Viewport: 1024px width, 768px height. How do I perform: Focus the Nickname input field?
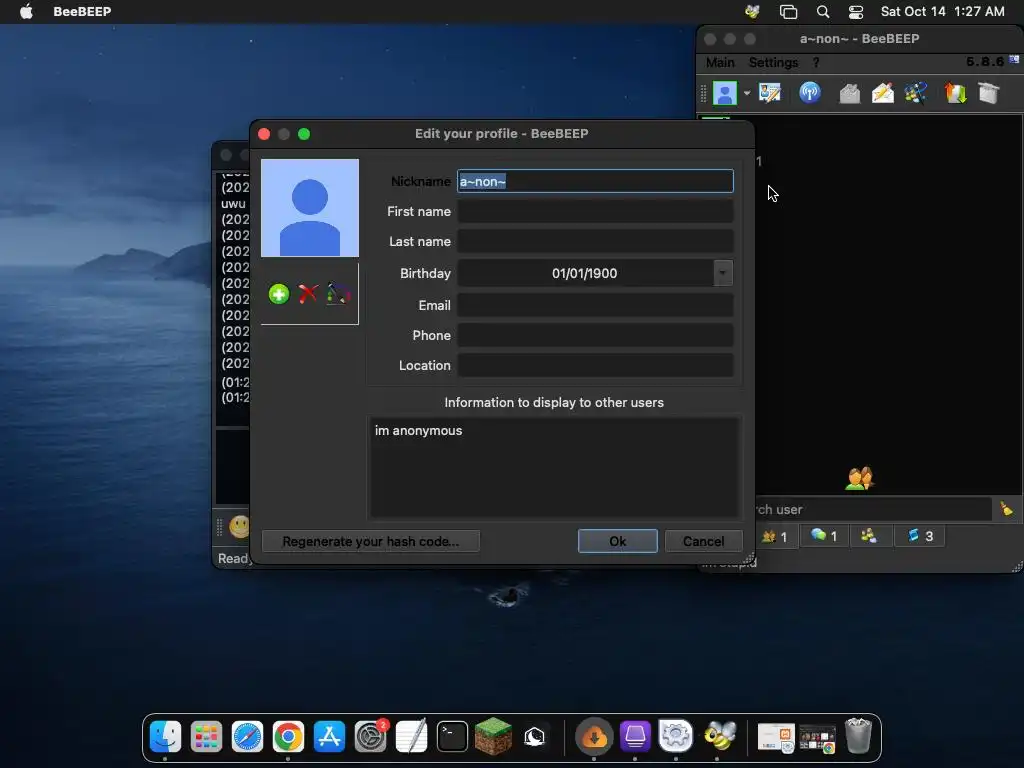[595, 182]
